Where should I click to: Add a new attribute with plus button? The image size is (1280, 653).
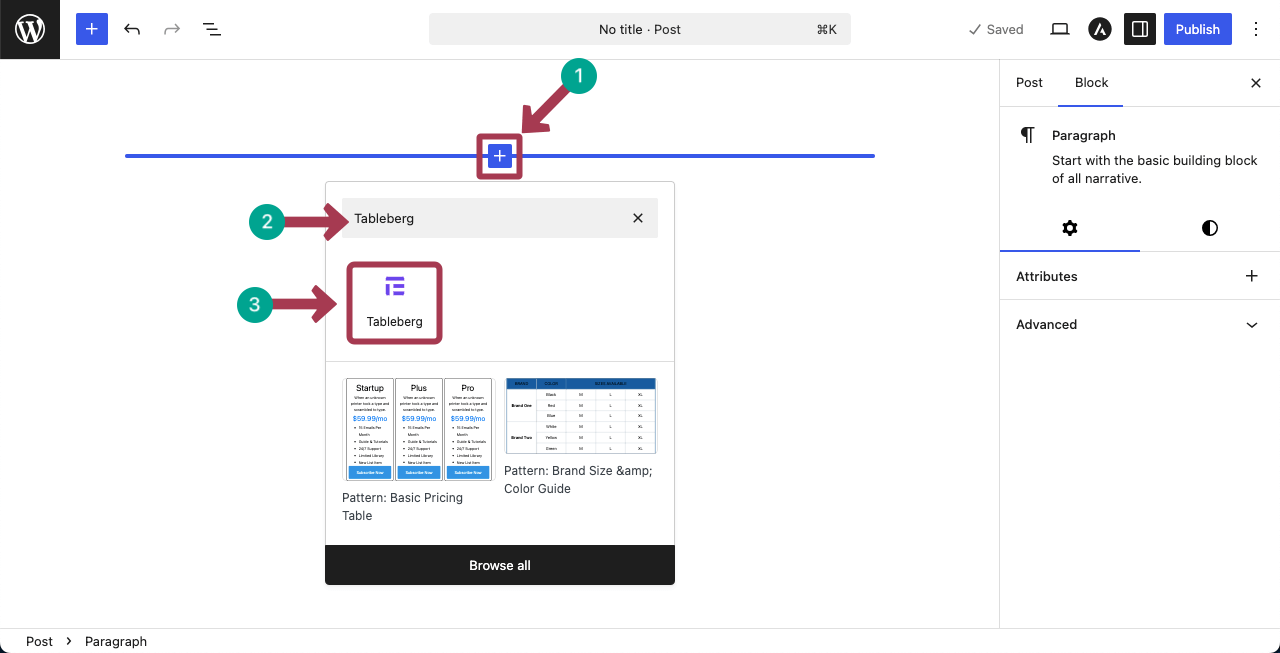[x=1252, y=276]
